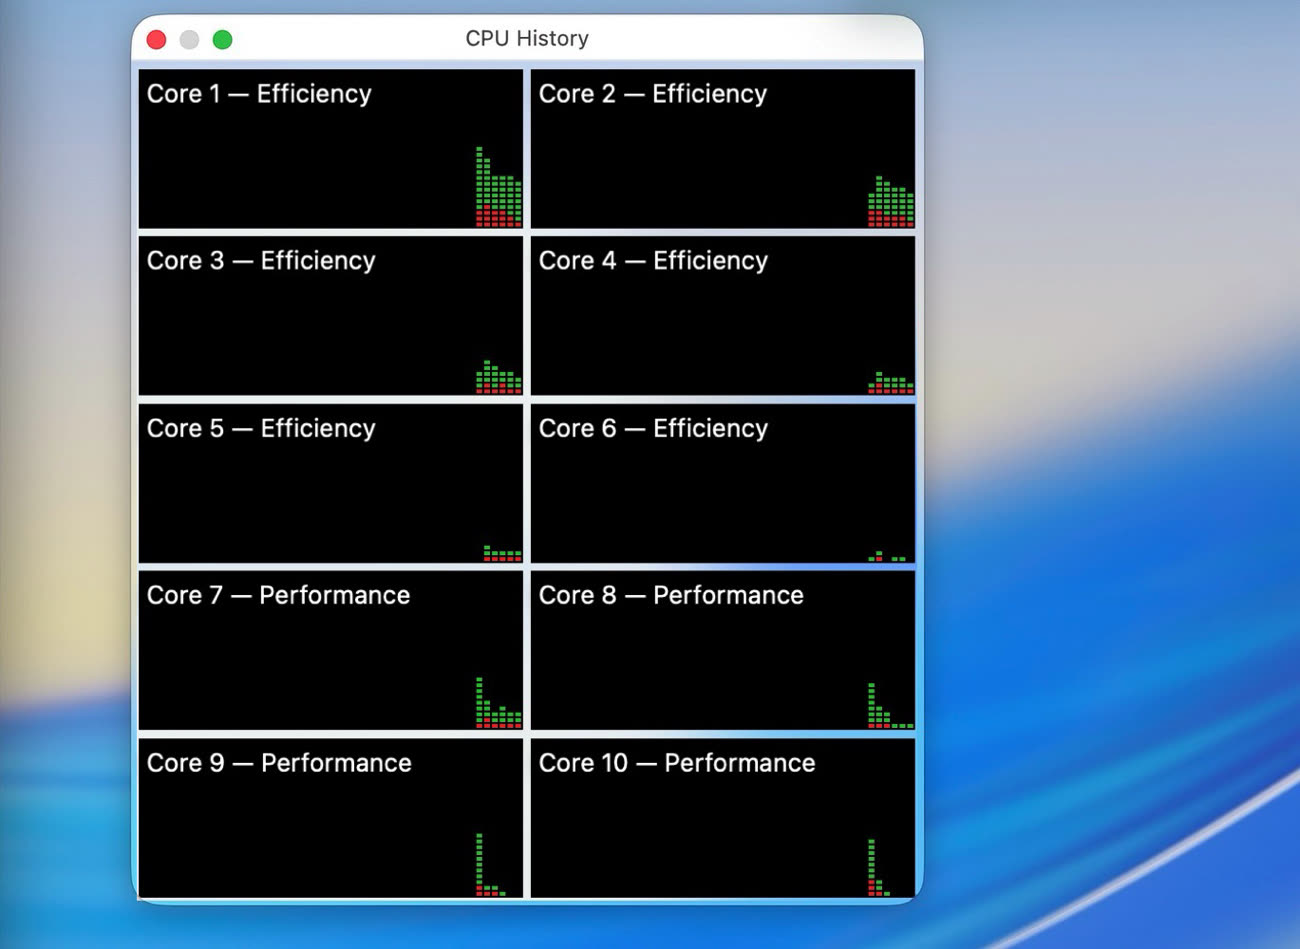The image size is (1300, 949).
Task: Click the tall spike in Core 10 graph
Action: 872,865
